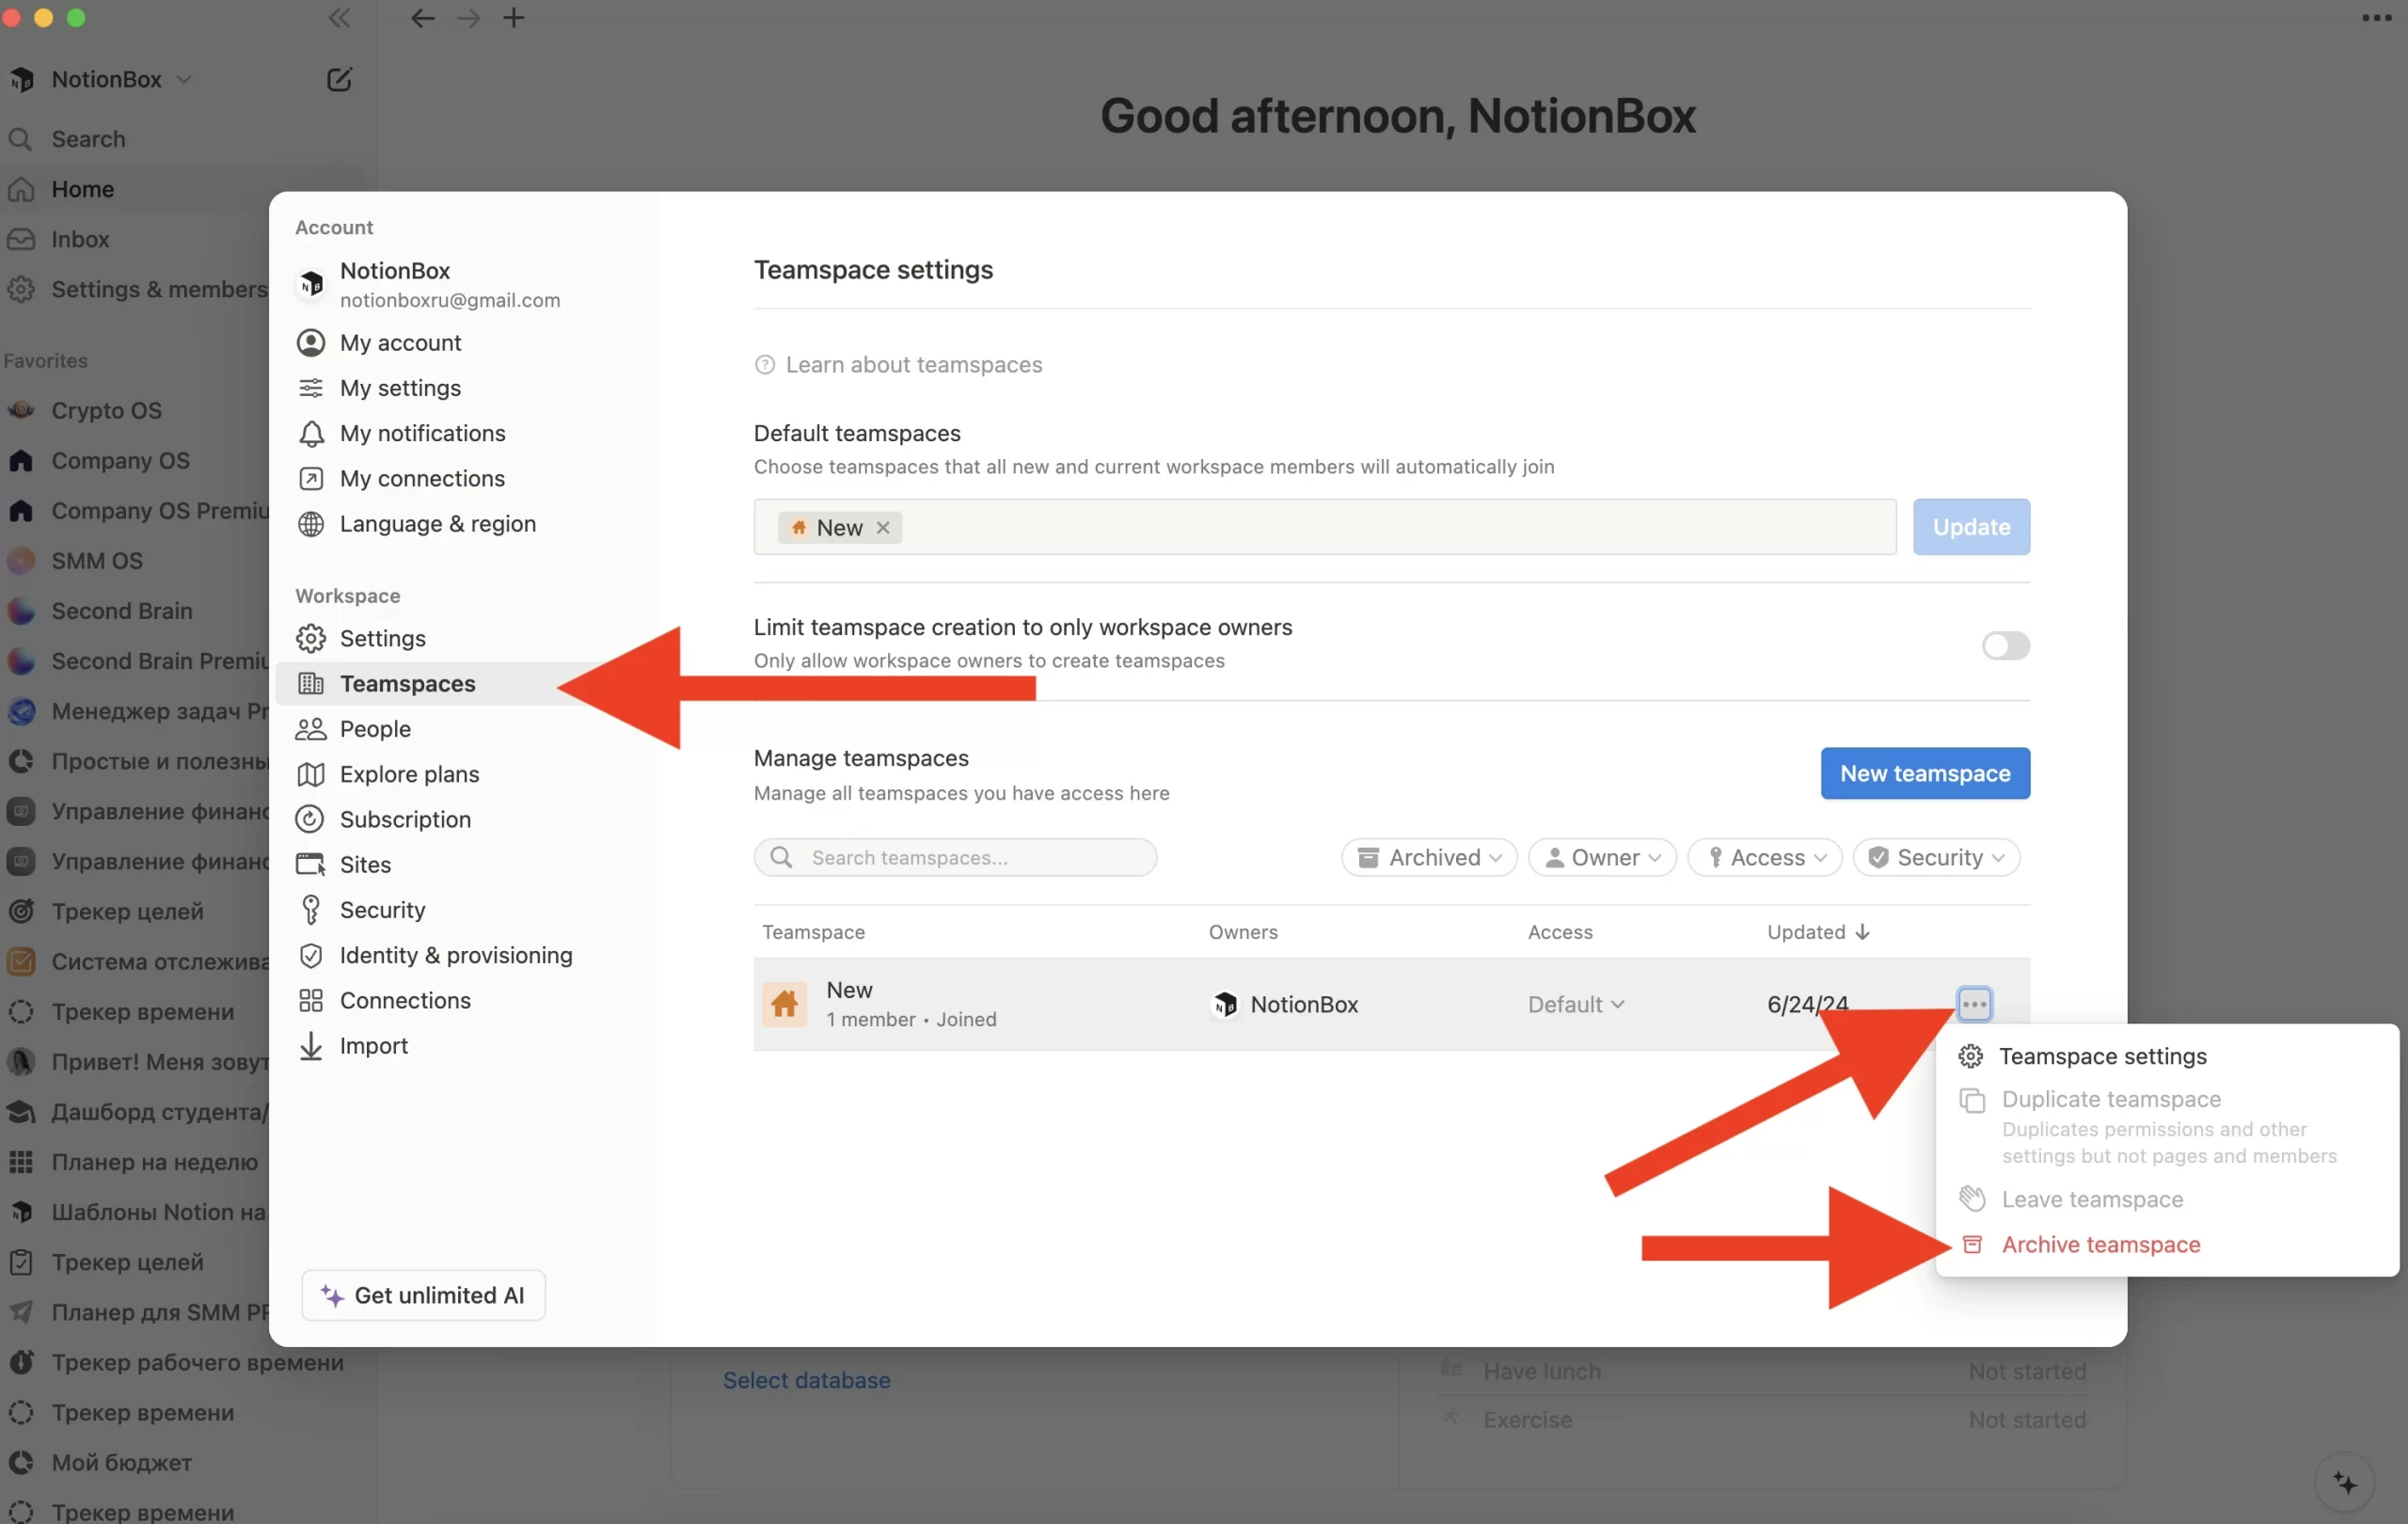Sort by the Updated column header
The image size is (2408, 1524).
(1817, 932)
